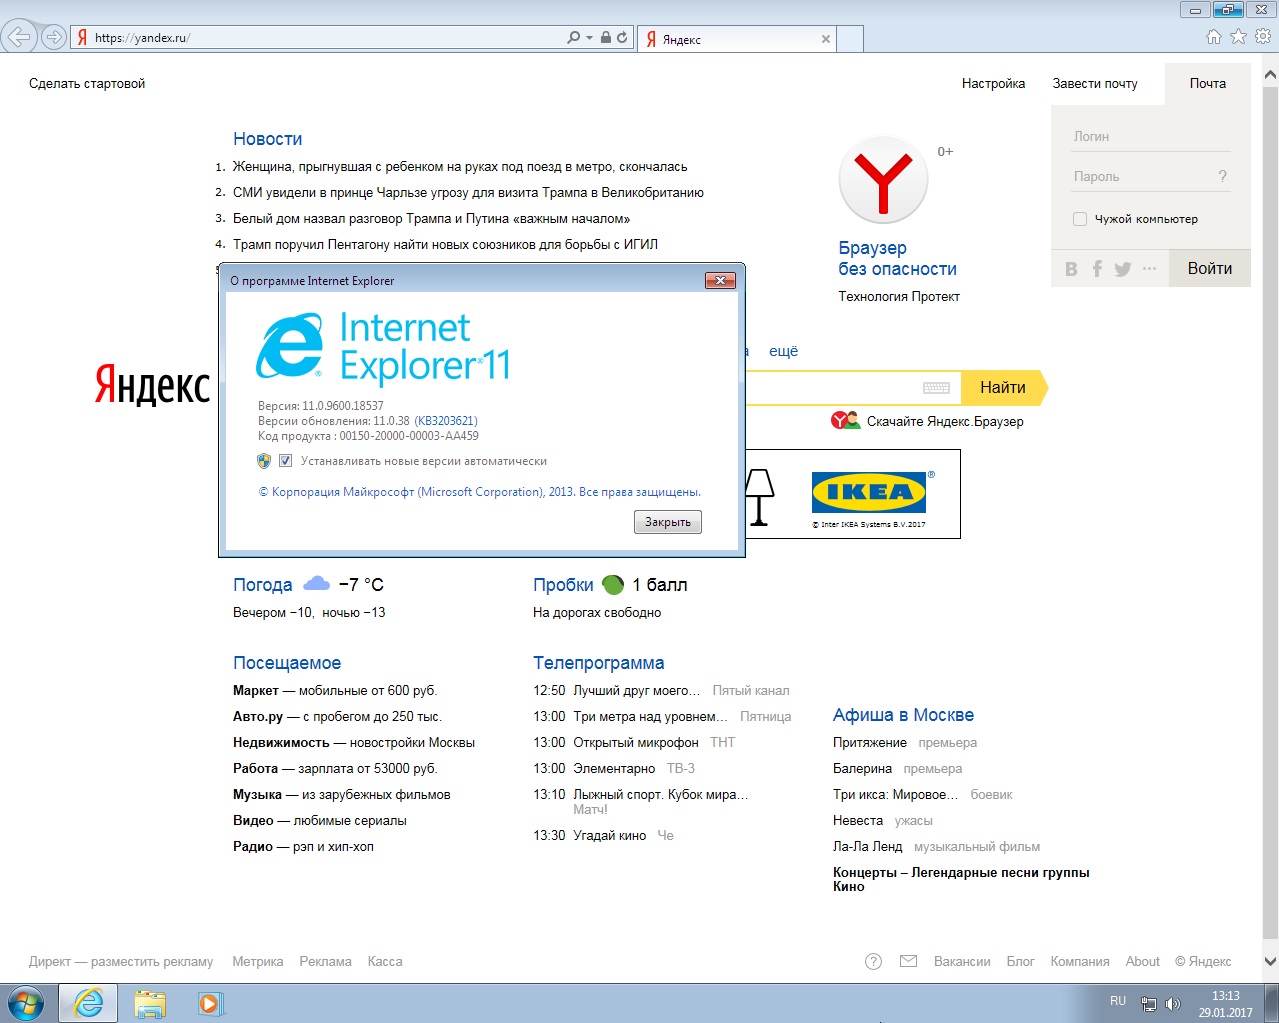The width and height of the screenshot is (1279, 1023).
Task: Click password help question mark
Action: pyautogui.click(x=1222, y=176)
